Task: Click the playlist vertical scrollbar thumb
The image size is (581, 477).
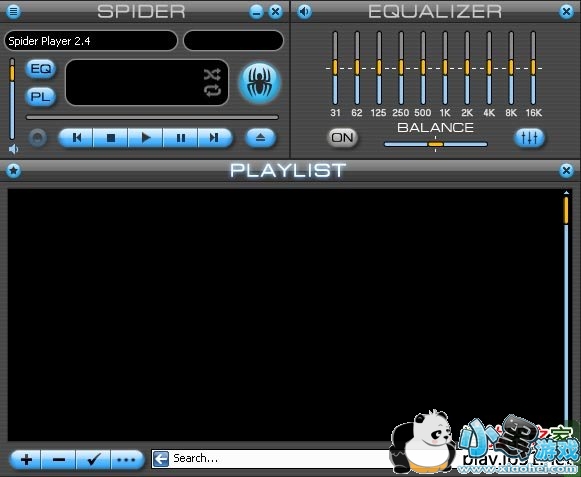Action: [566, 211]
